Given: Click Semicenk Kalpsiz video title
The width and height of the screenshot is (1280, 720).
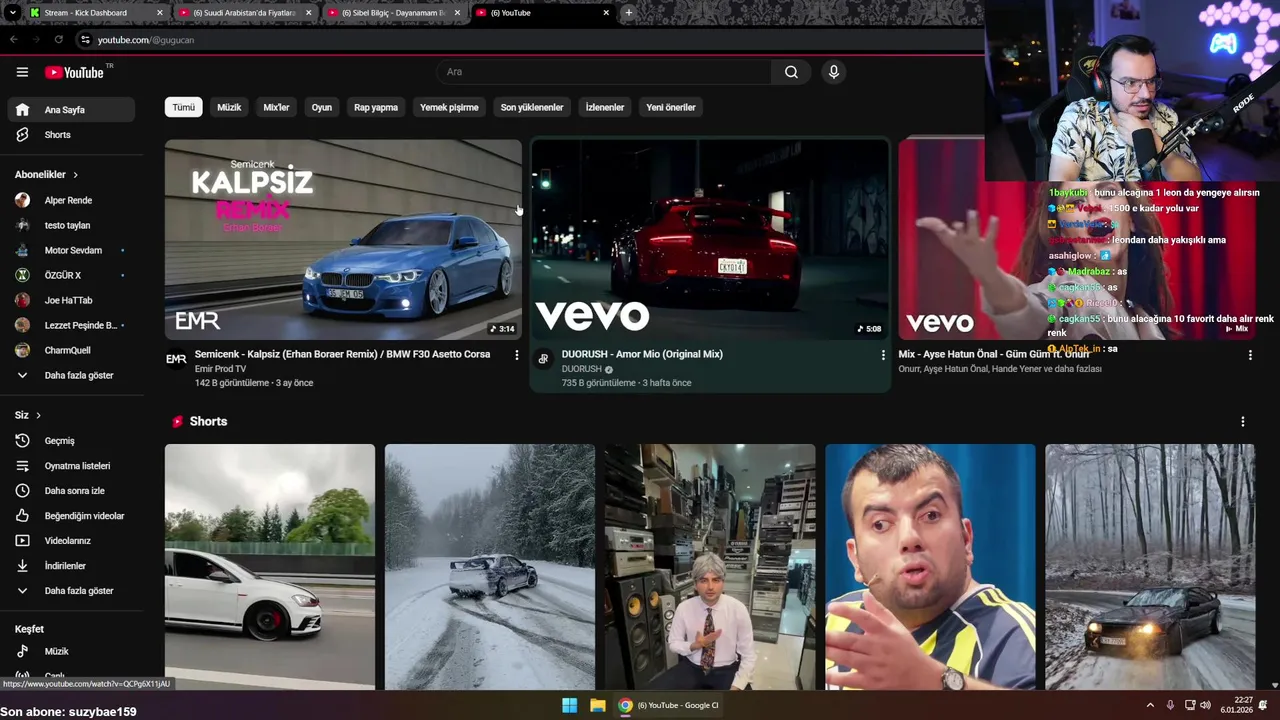Looking at the screenshot, I should tap(342, 354).
